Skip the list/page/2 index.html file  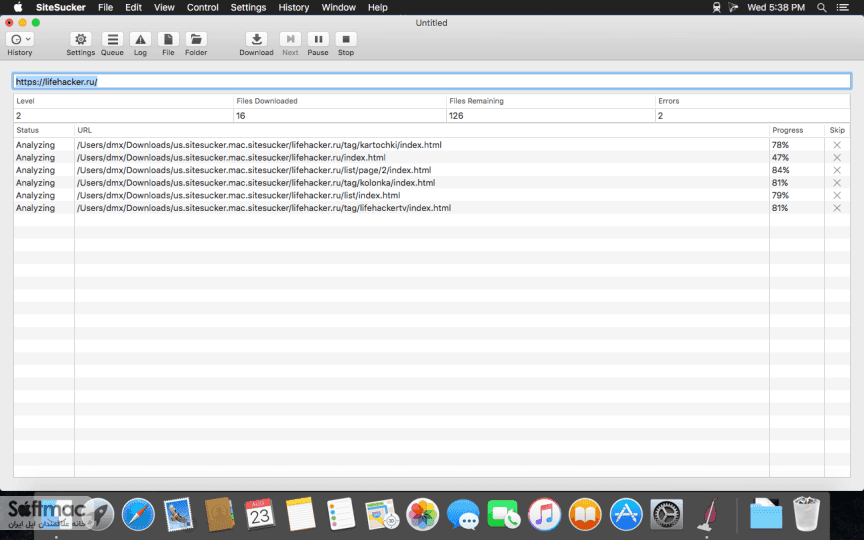[837, 170]
